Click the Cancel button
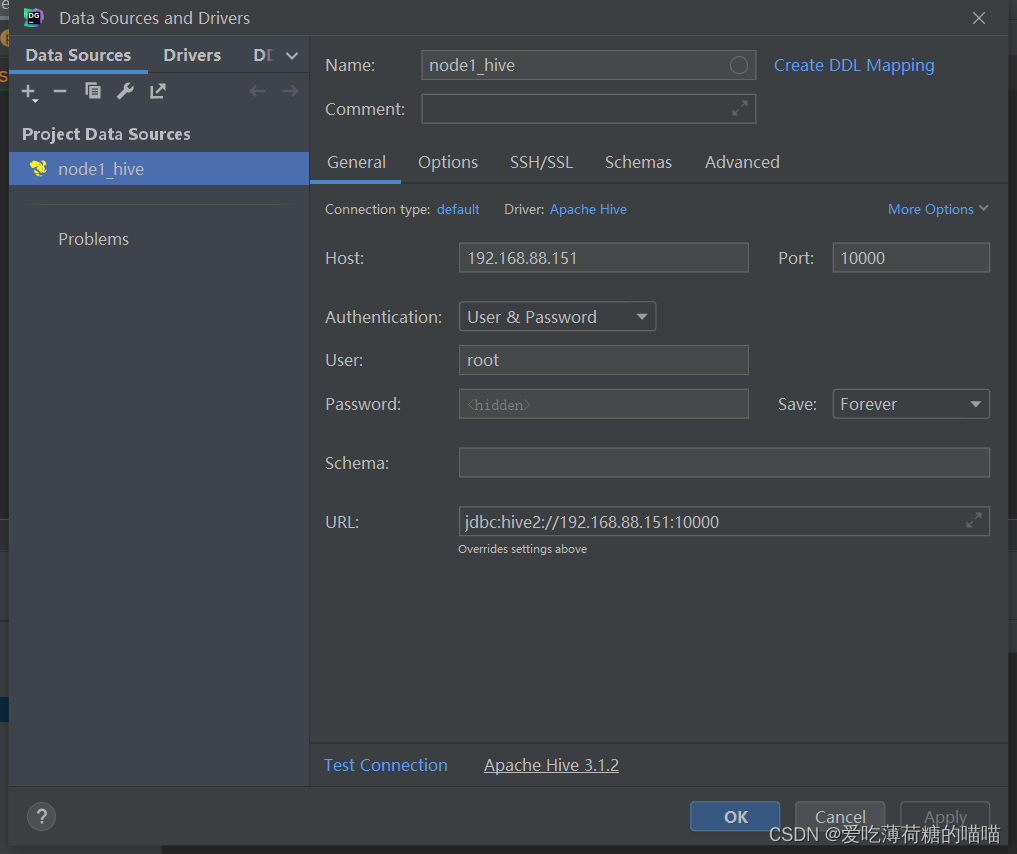 [840, 816]
